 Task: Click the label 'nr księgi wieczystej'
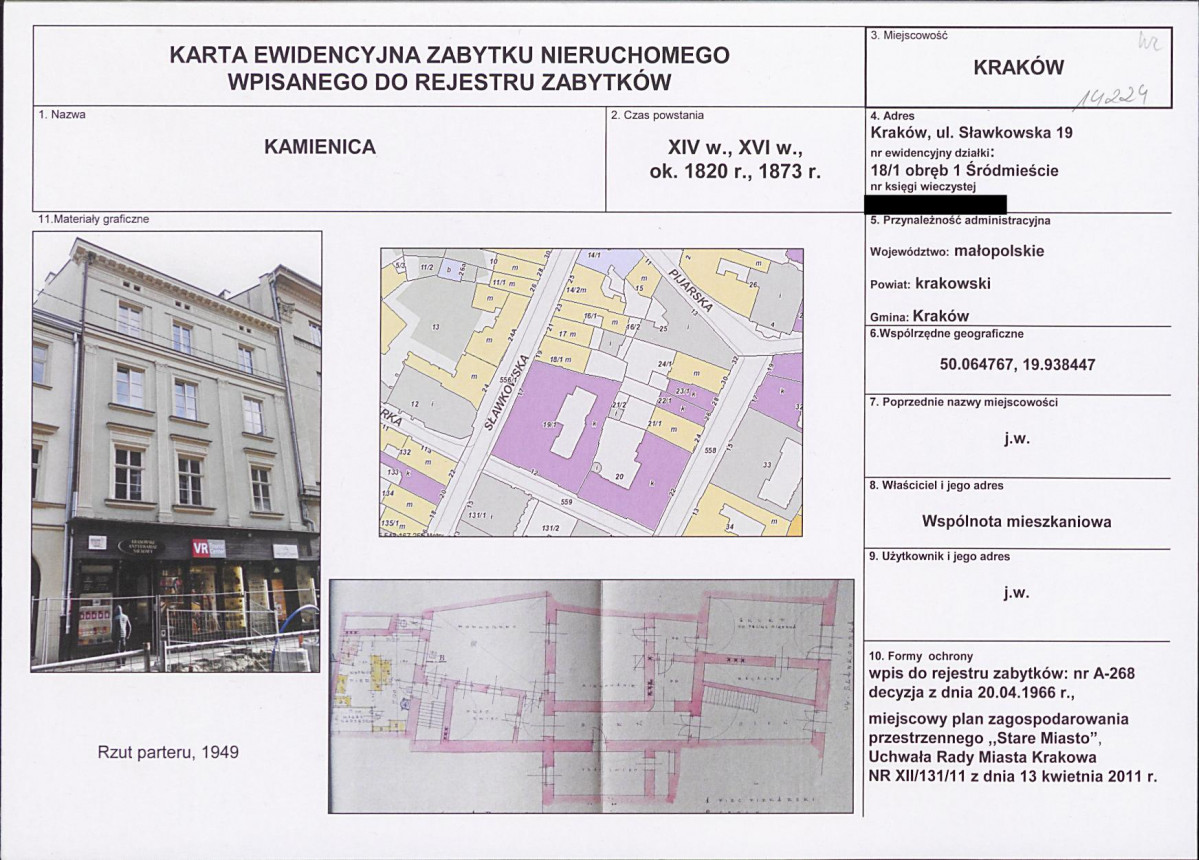point(923,187)
